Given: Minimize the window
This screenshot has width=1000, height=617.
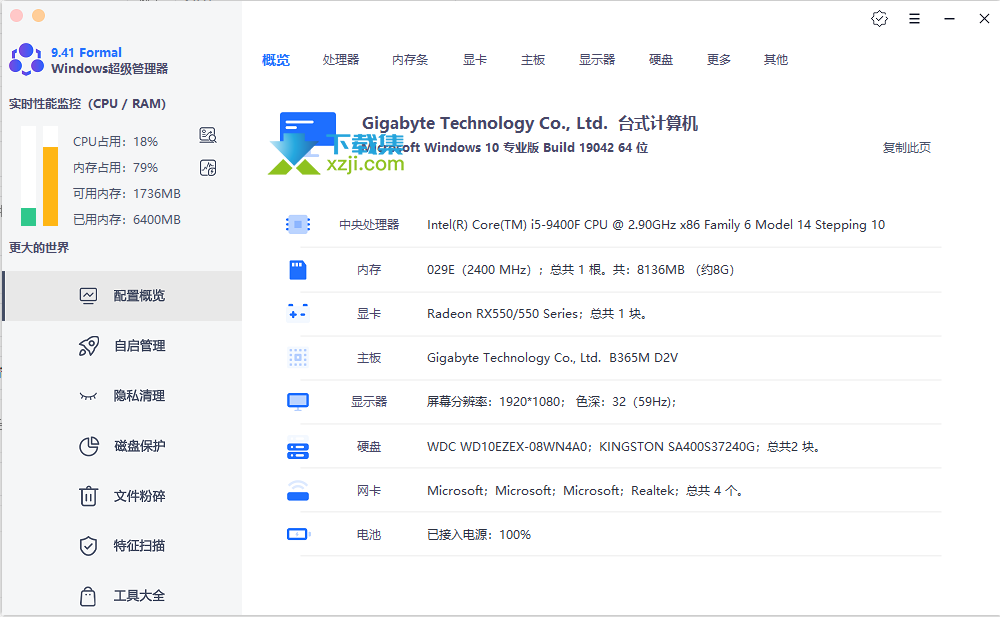Looking at the screenshot, I should 950,19.
